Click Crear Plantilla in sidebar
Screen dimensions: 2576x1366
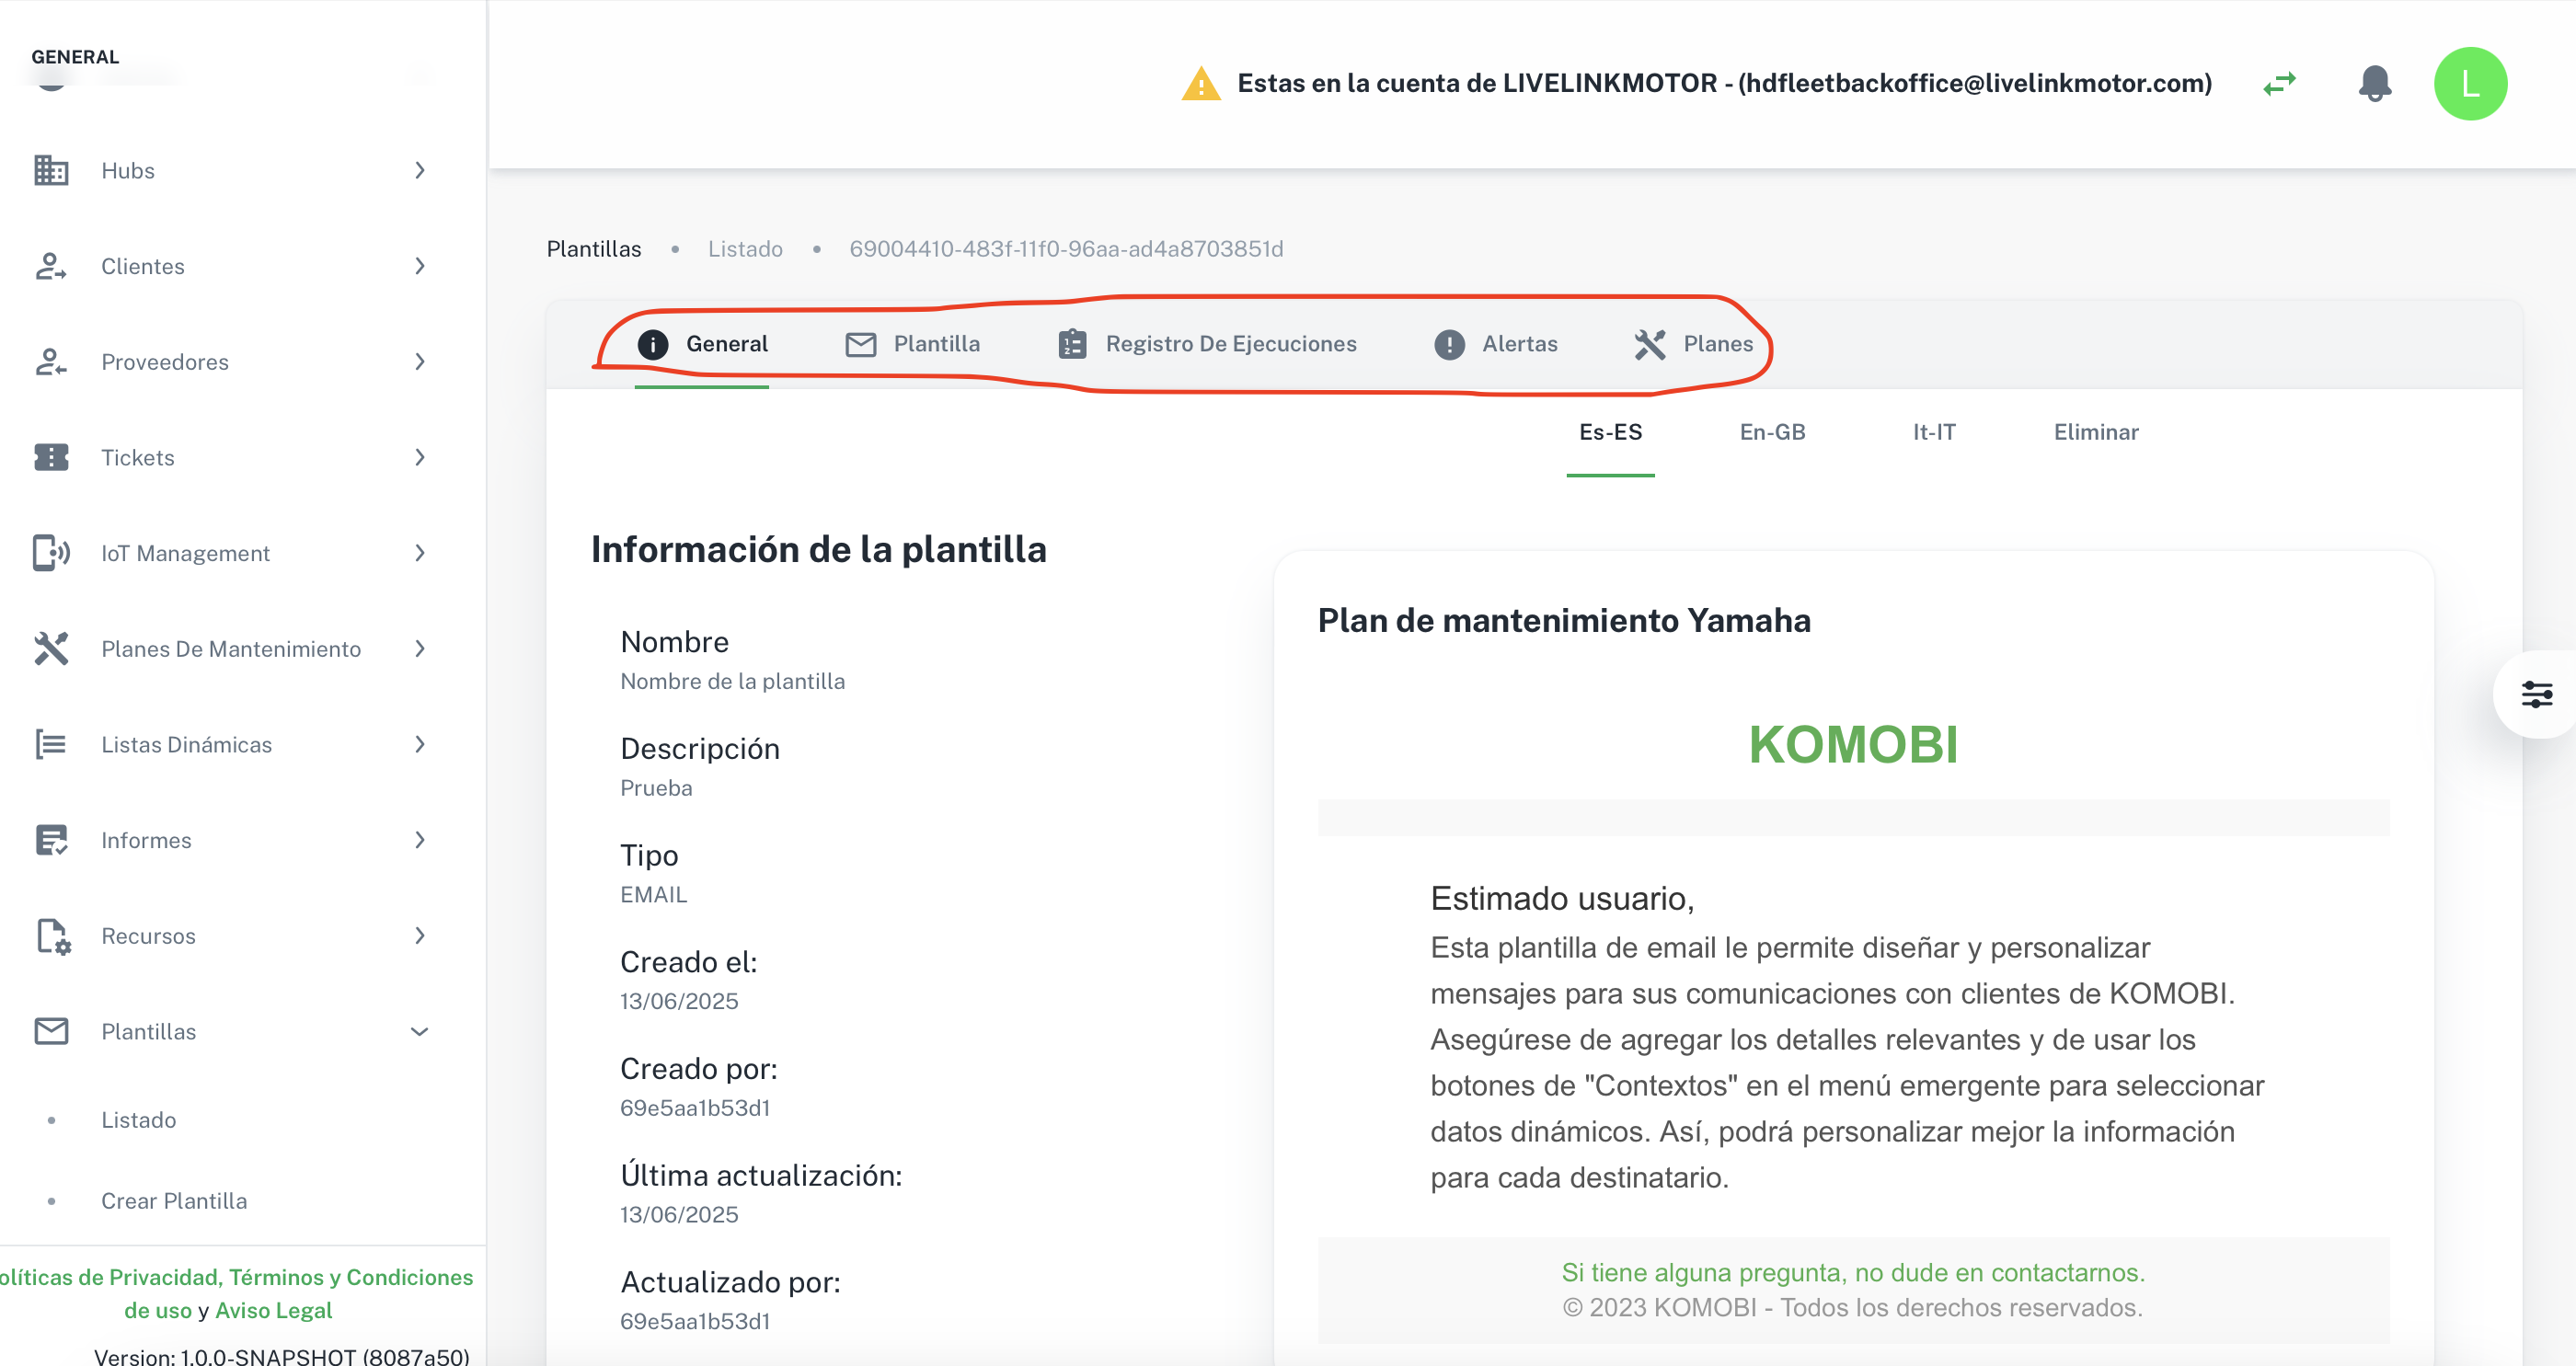(174, 1201)
